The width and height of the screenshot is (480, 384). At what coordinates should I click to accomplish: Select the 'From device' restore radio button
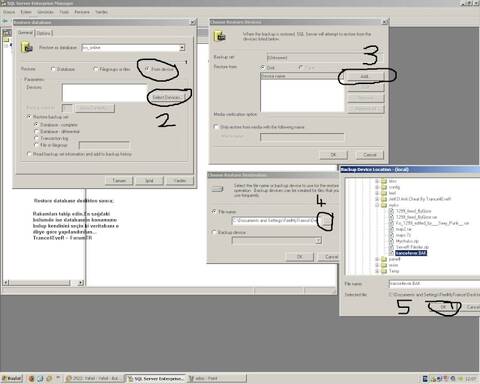[x=147, y=69]
